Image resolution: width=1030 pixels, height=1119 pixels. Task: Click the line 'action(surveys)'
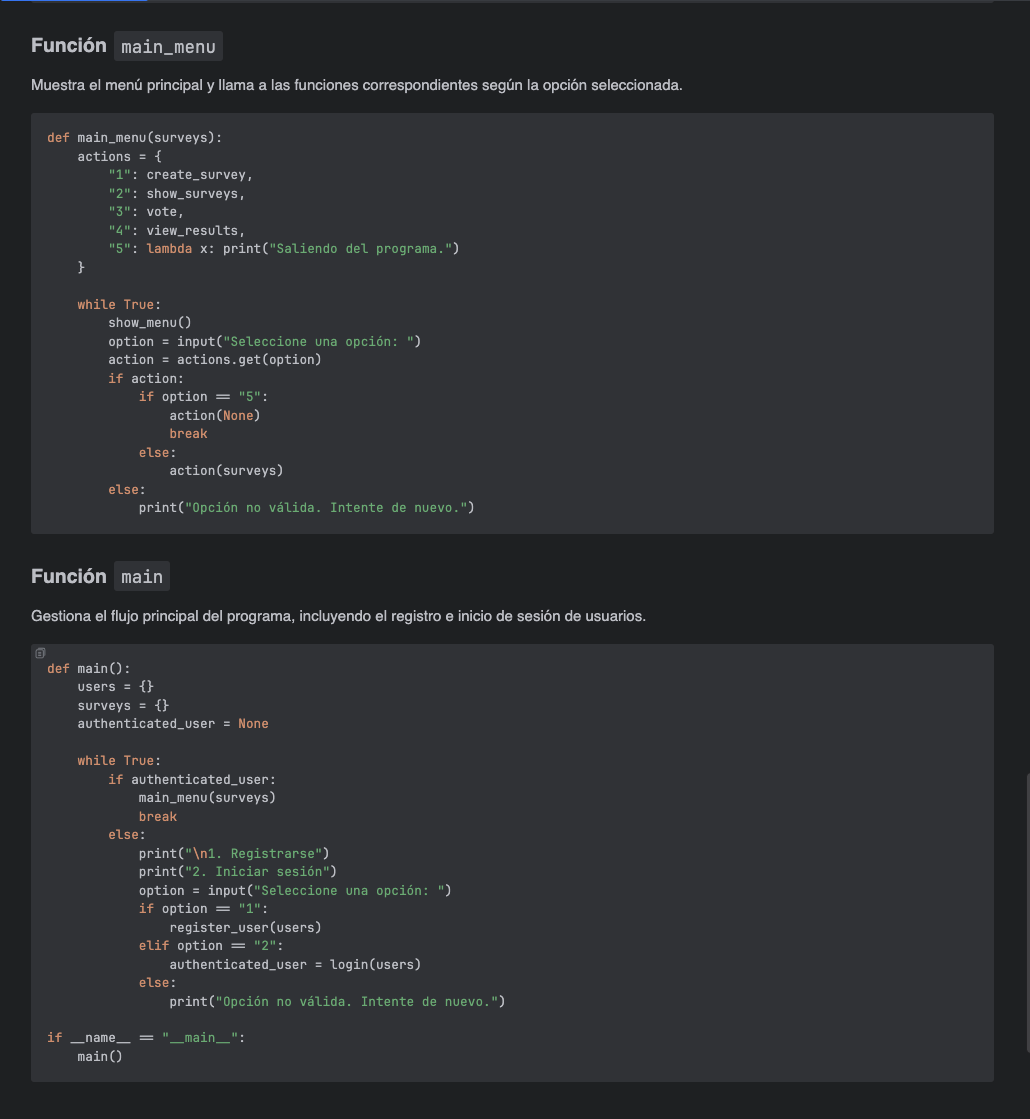[226, 470]
